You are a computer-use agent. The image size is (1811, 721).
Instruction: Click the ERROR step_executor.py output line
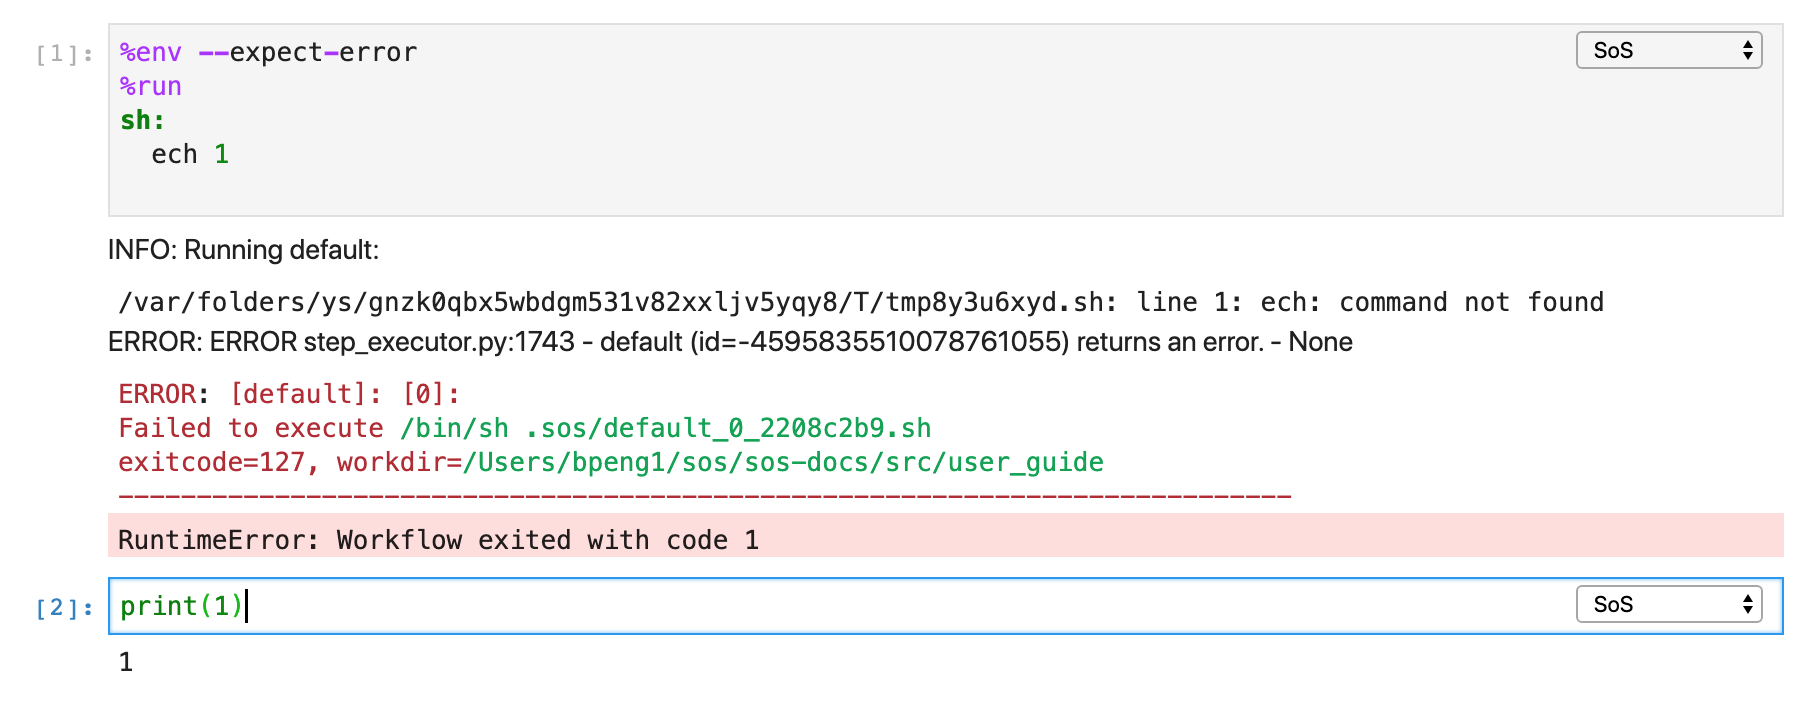click(729, 341)
